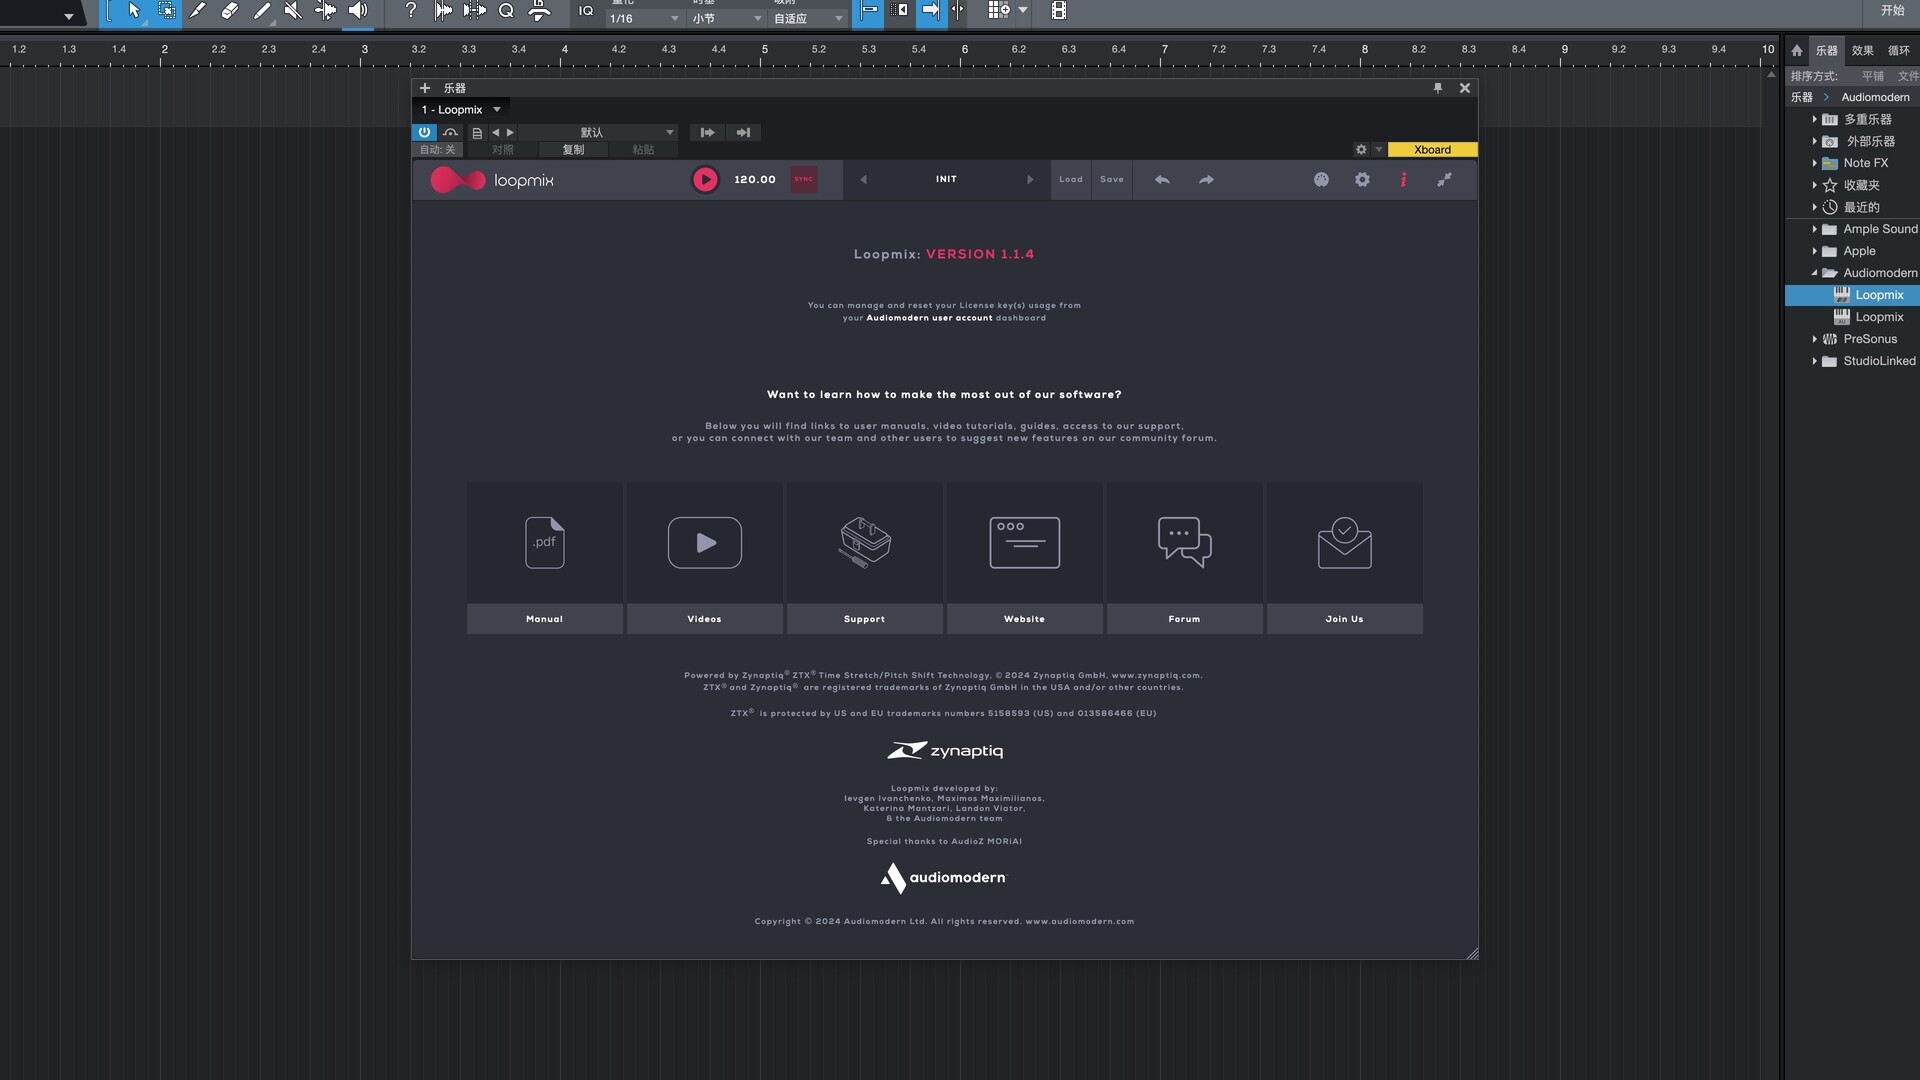Open the 1/16 quantize dropdown
The height and width of the screenshot is (1080, 1920).
click(643, 19)
